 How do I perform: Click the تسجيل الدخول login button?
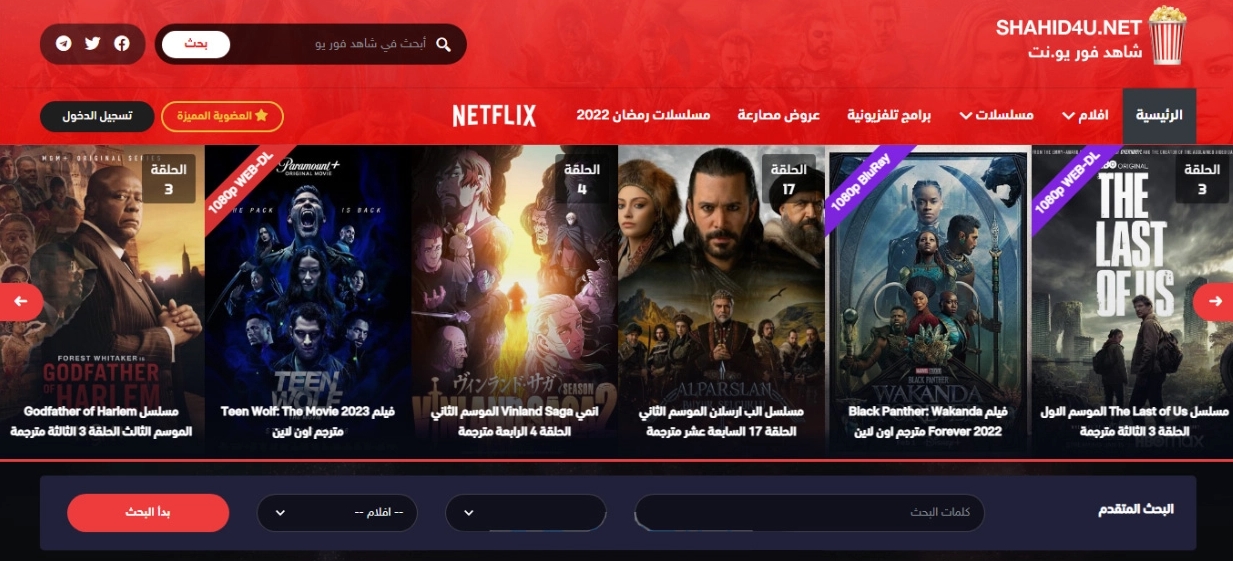click(97, 116)
